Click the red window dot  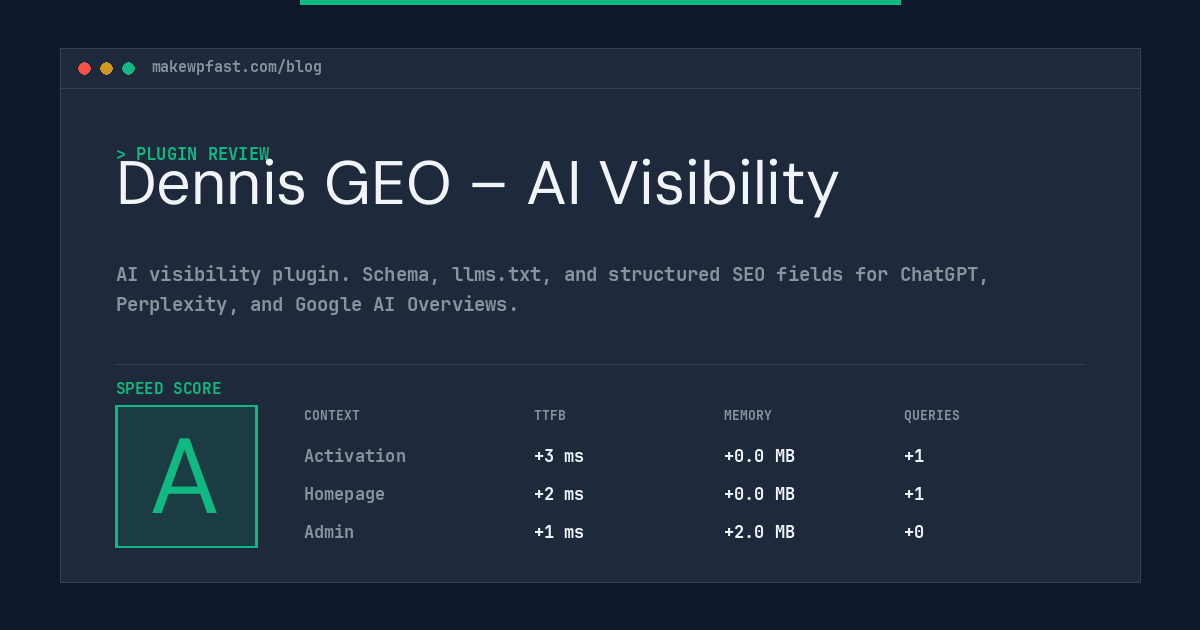(x=84, y=68)
